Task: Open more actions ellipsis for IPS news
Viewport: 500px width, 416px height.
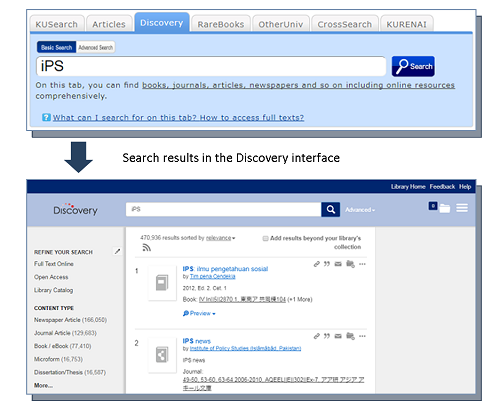Action: click(x=362, y=336)
